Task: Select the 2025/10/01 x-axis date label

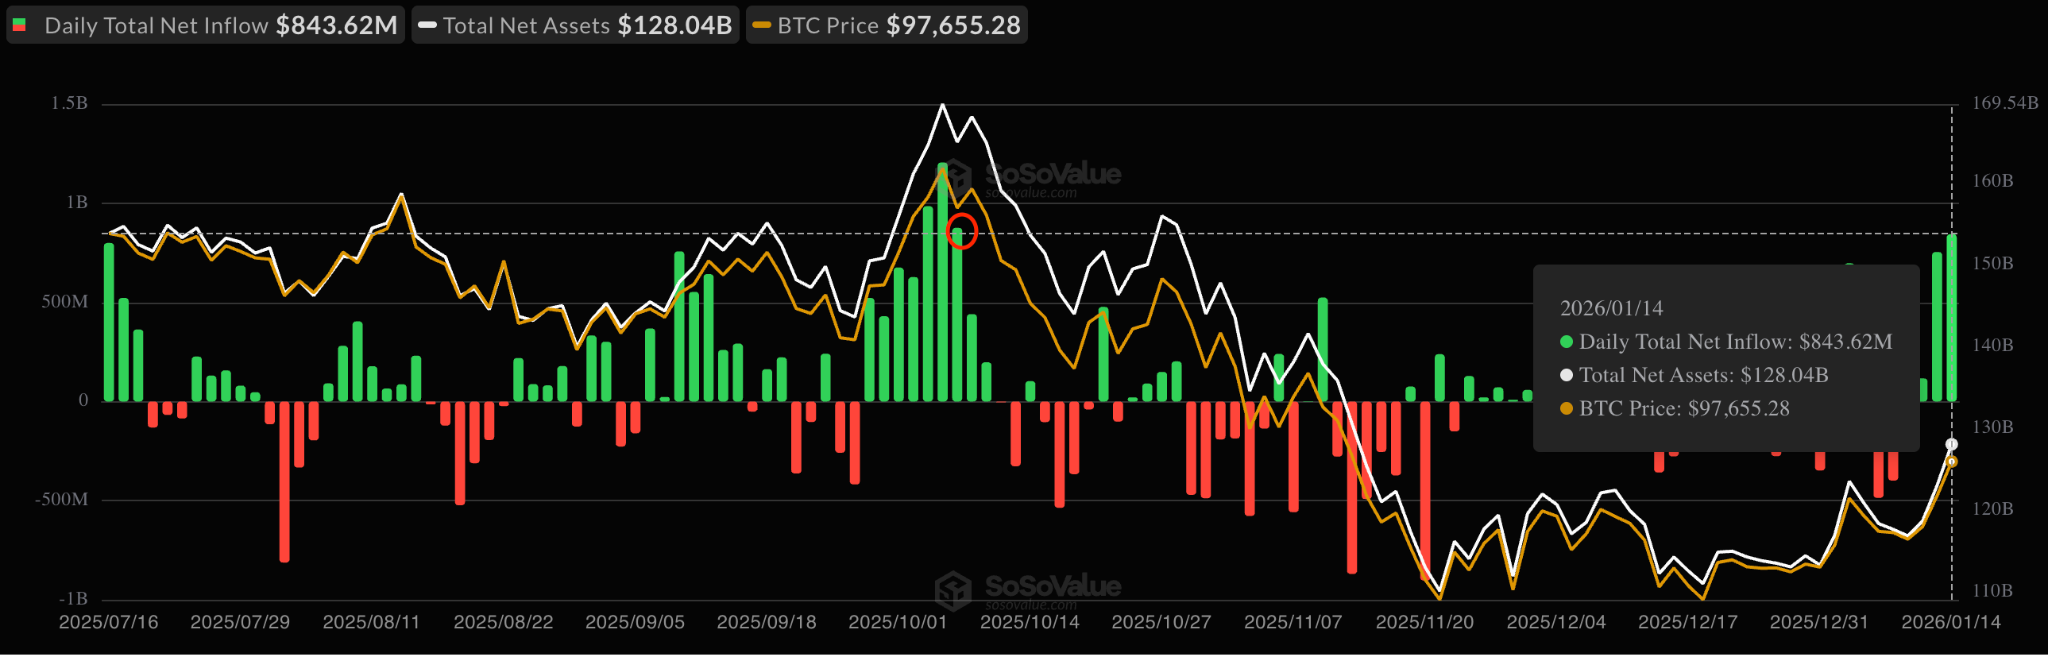Action: tap(897, 622)
